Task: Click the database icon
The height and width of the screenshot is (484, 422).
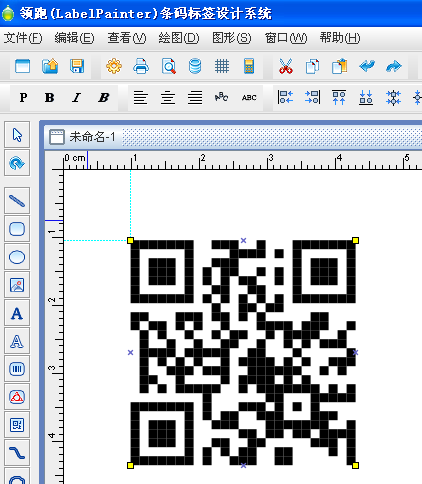Action: pyautogui.click(x=195, y=66)
